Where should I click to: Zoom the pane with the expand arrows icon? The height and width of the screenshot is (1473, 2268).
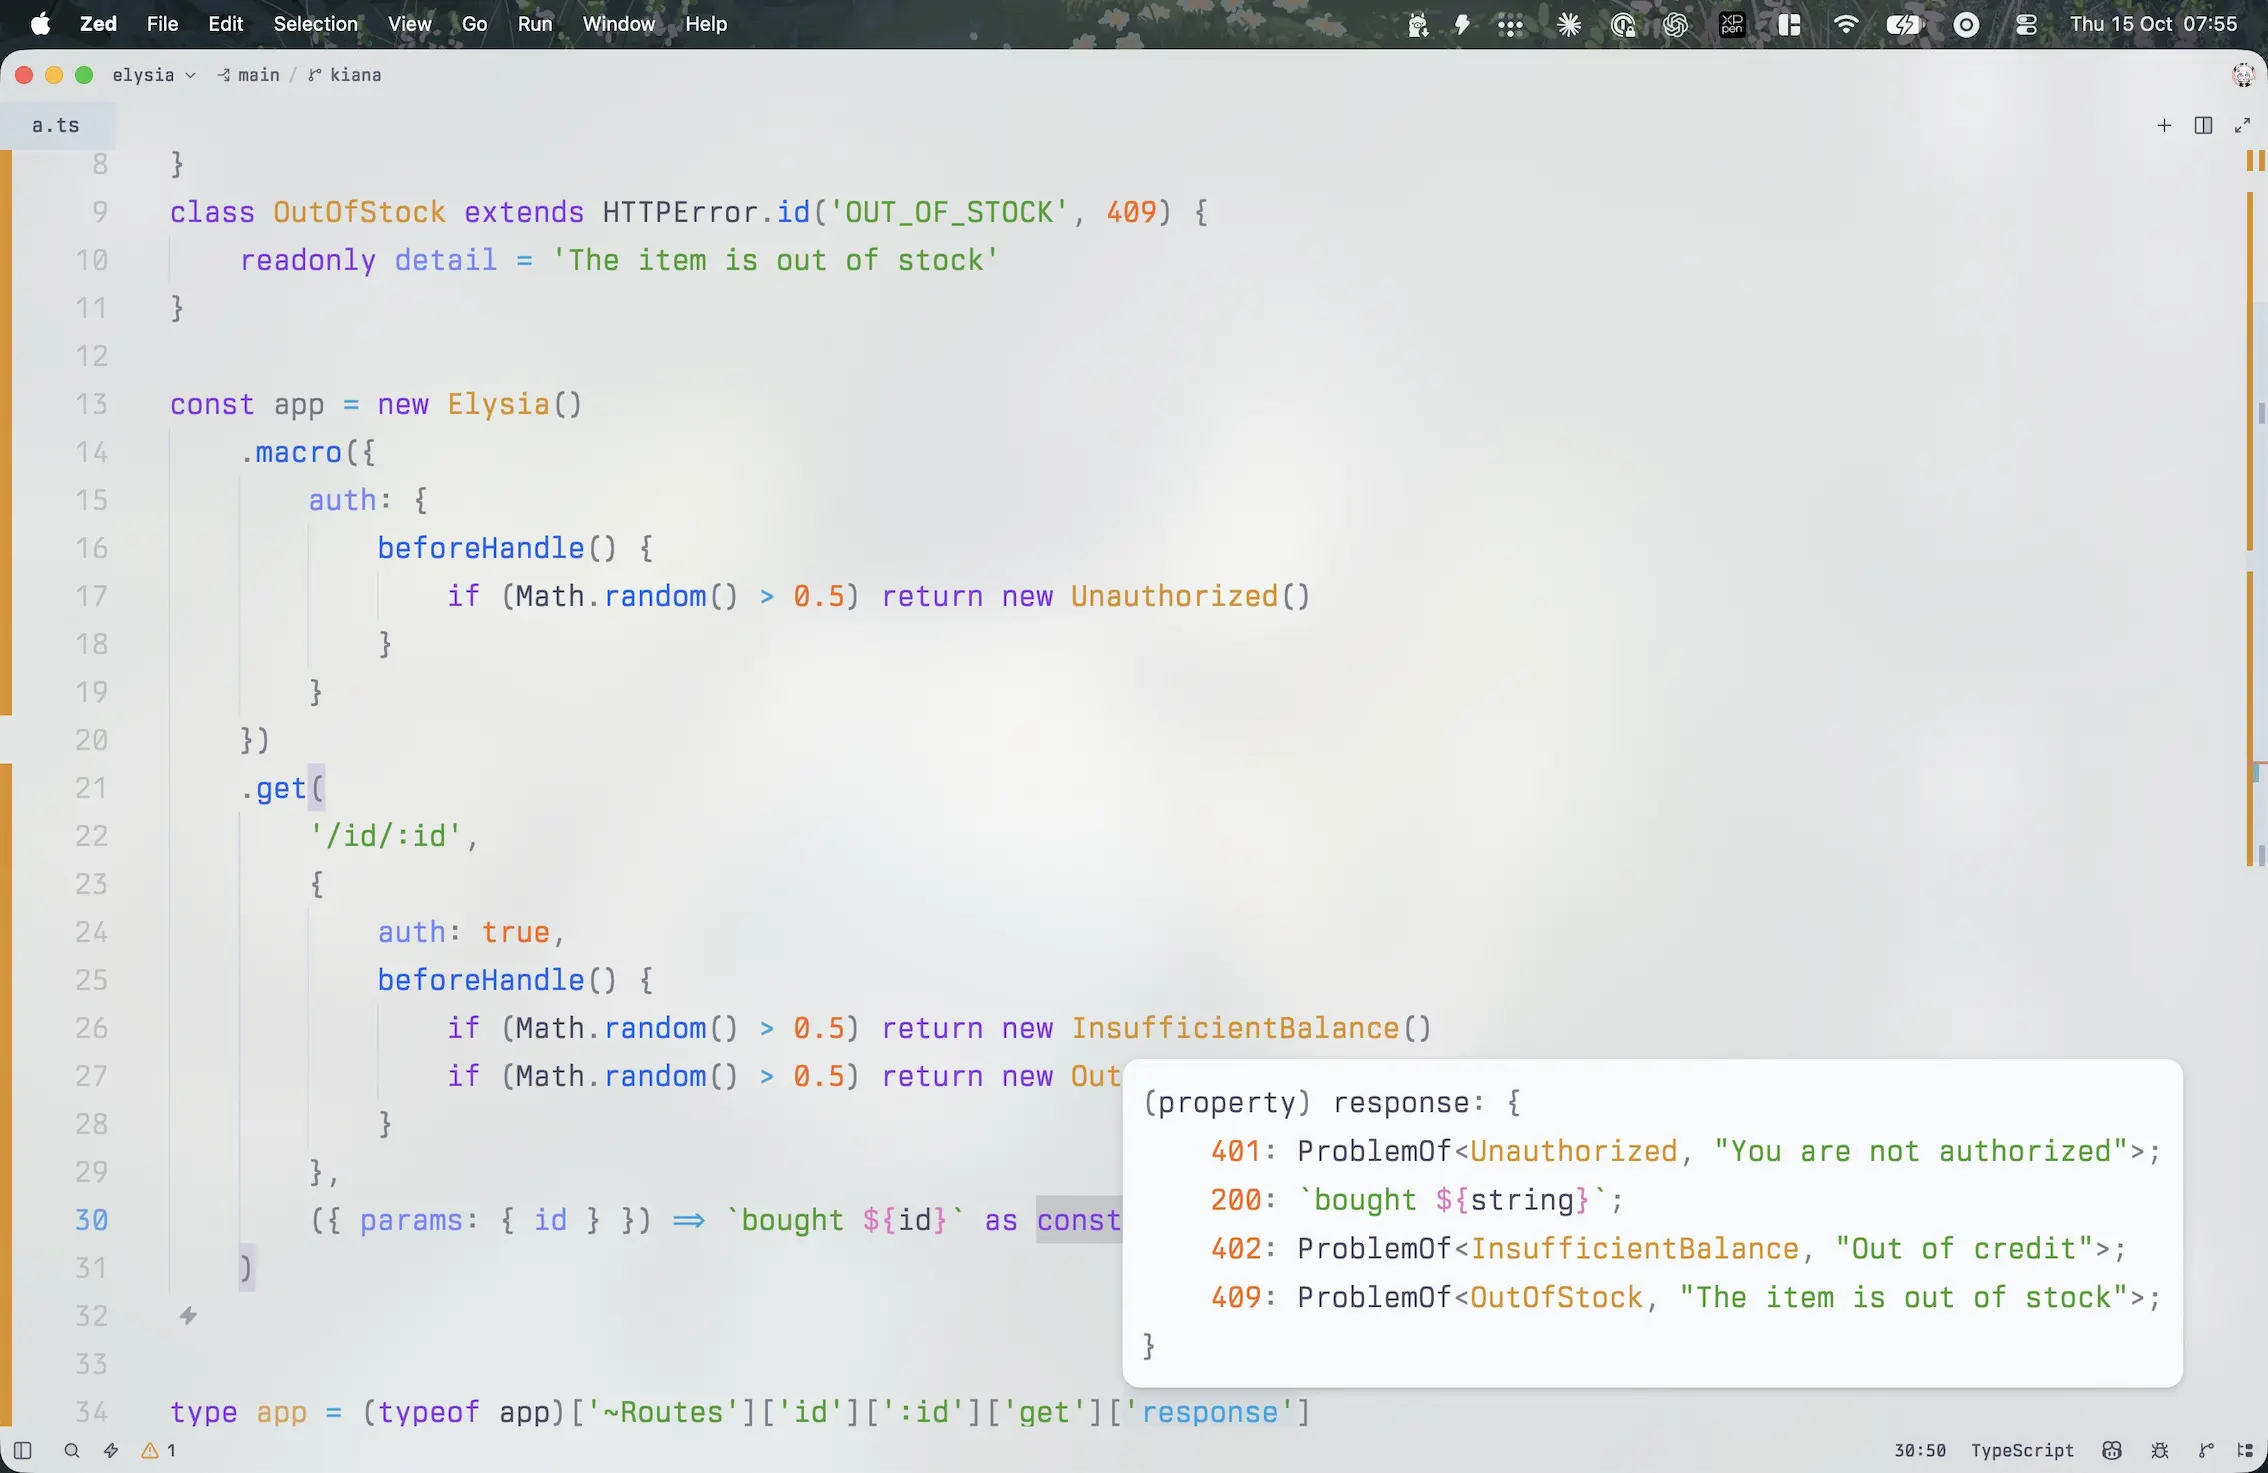tap(2243, 125)
